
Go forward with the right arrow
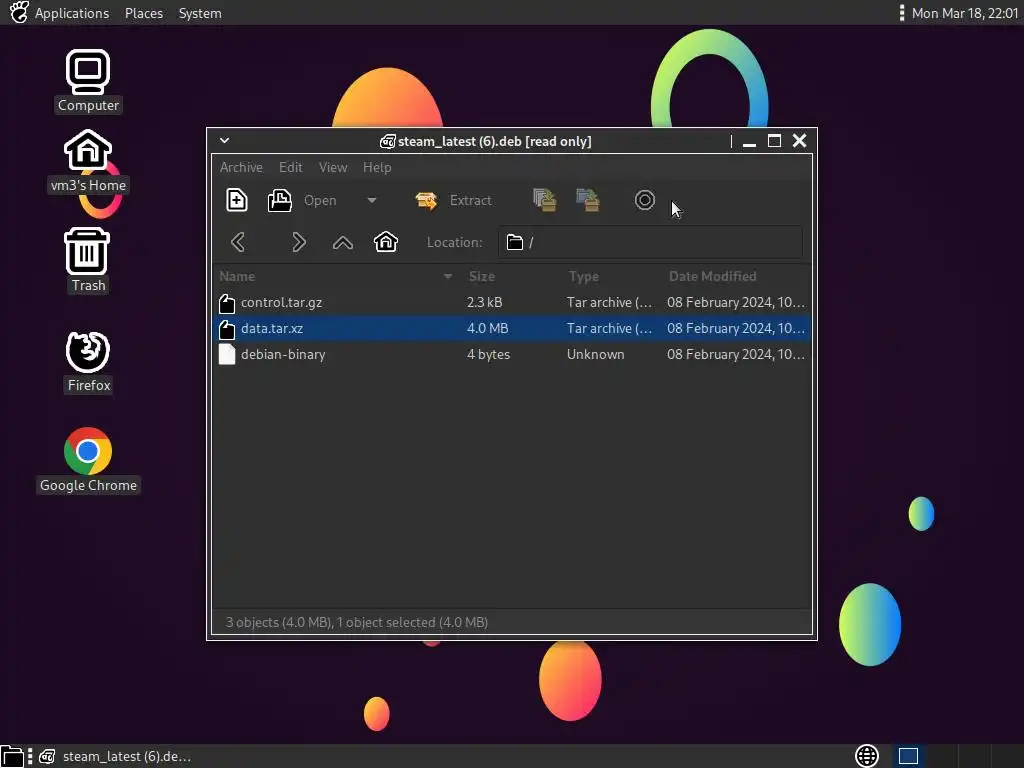point(298,242)
